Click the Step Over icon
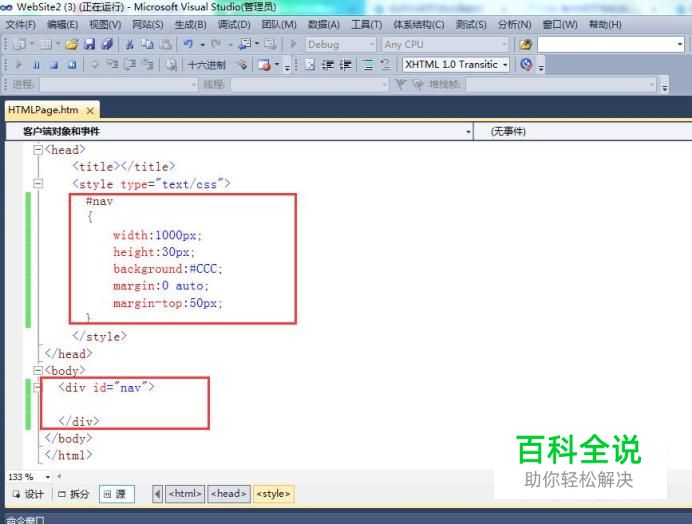This screenshot has height=524, width=692. point(130,65)
